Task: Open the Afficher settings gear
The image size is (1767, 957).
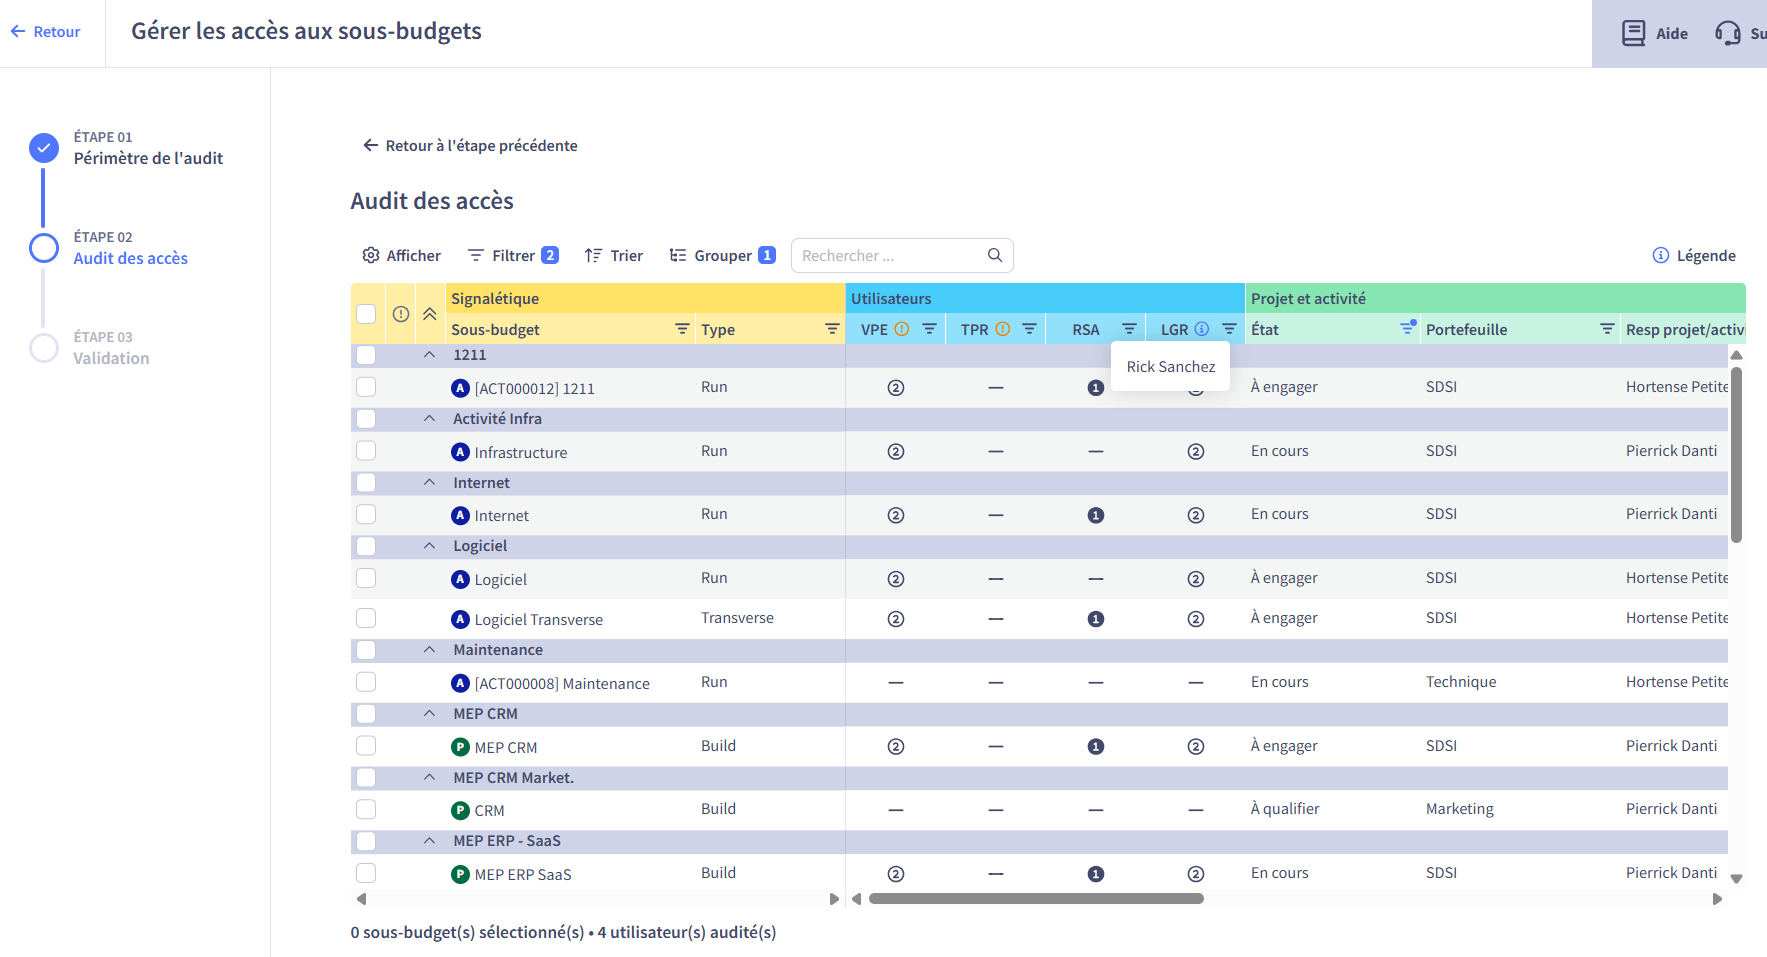Action: 371,255
